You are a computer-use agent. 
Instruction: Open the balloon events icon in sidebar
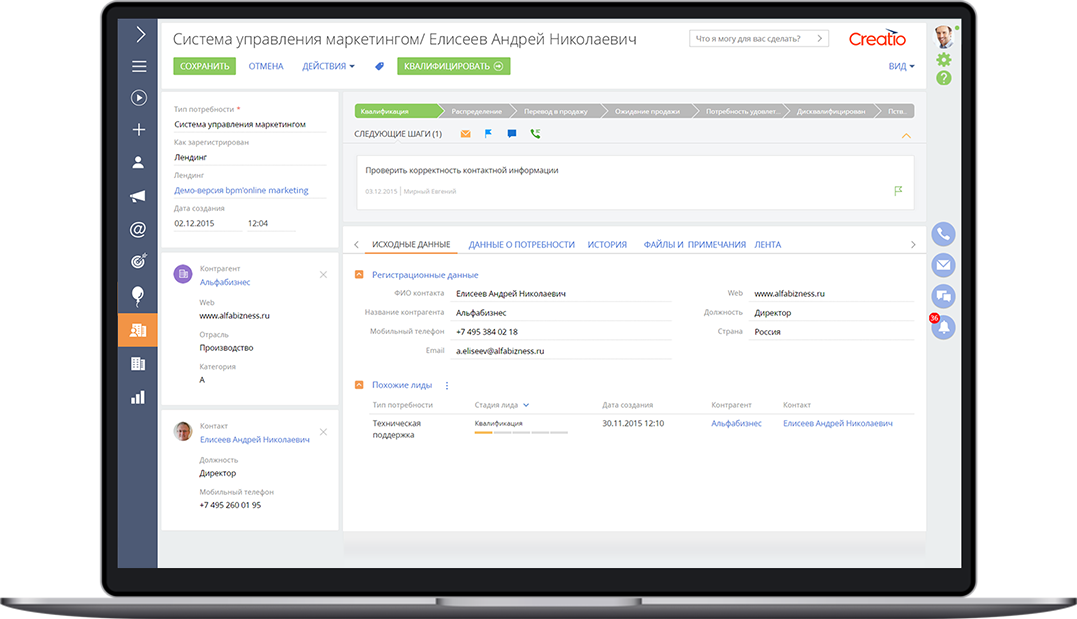tap(138, 296)
